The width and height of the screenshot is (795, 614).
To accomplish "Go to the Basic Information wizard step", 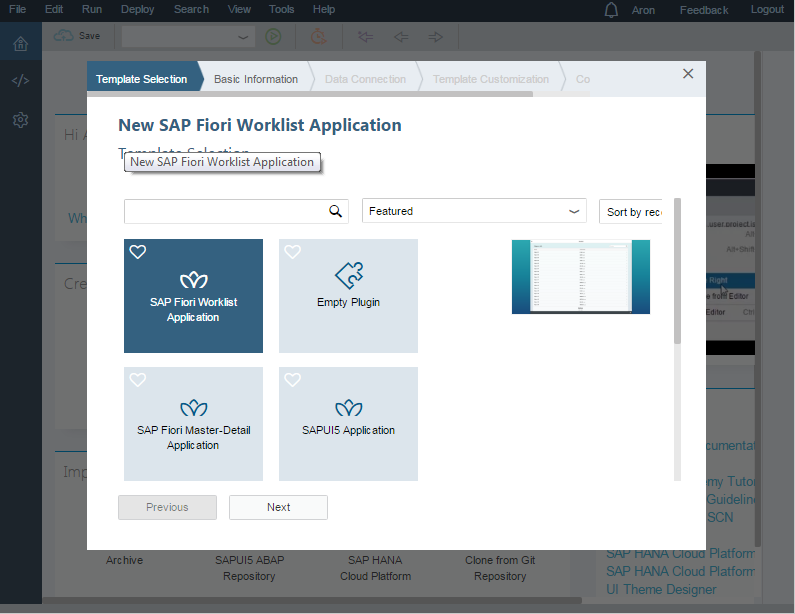I will [256, 79].
